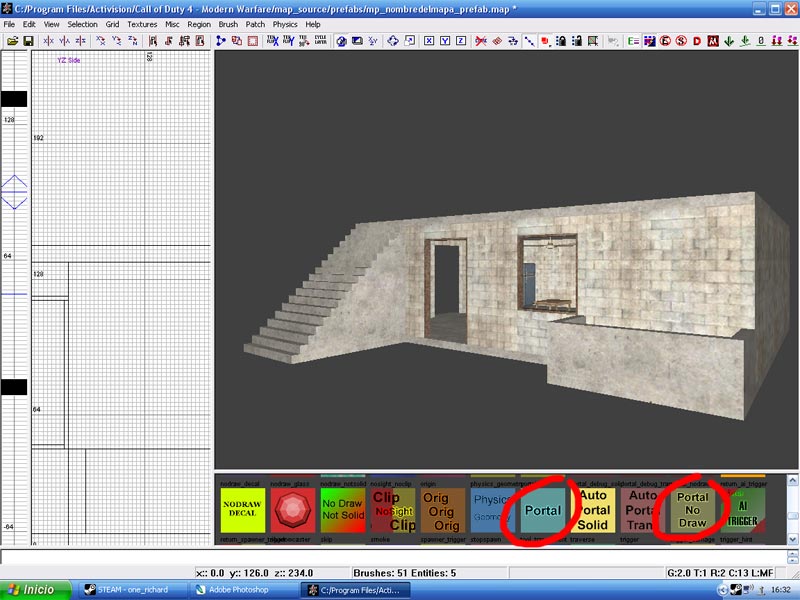
Task: Click the boxed X axis view icon
Action: [429, 41]
